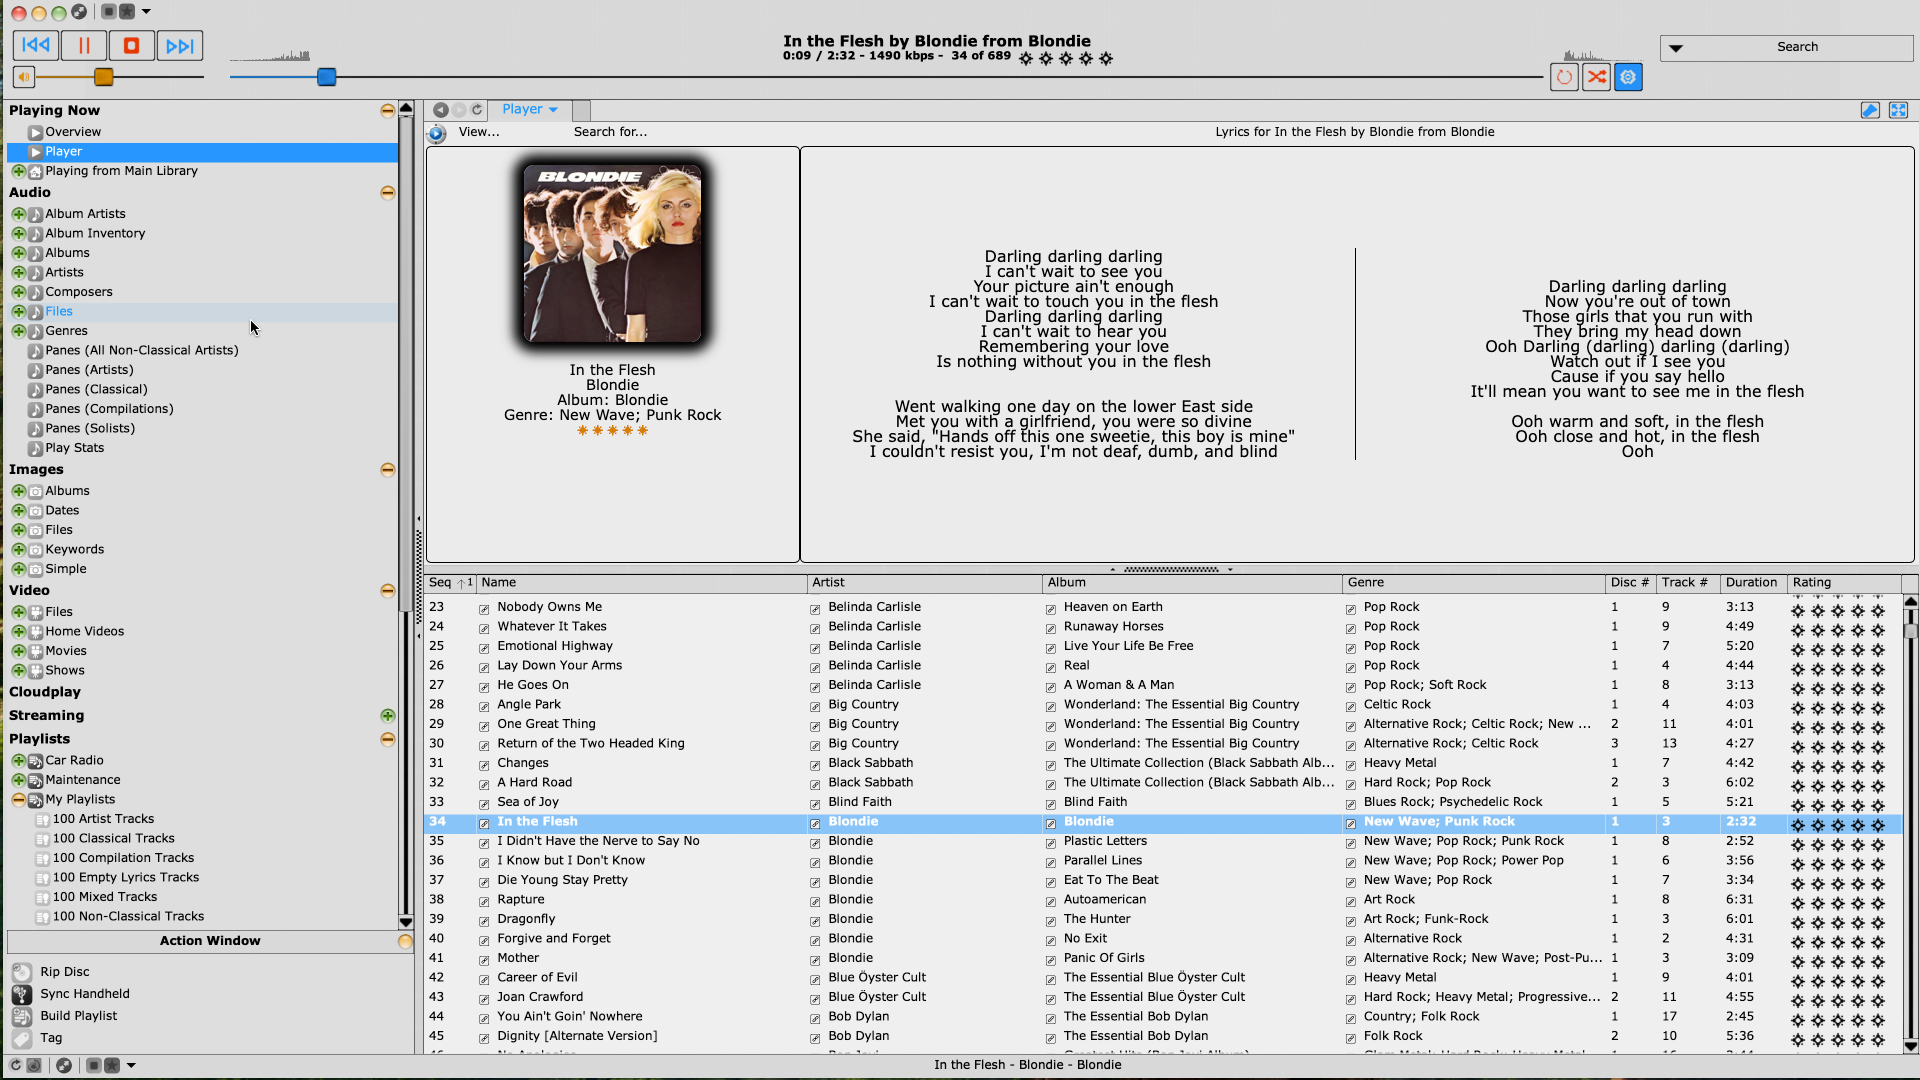The height and width of the screenshot is (1080, 1920).
Task: Open the Player dropdown in player bar
Action: point(530,108)
